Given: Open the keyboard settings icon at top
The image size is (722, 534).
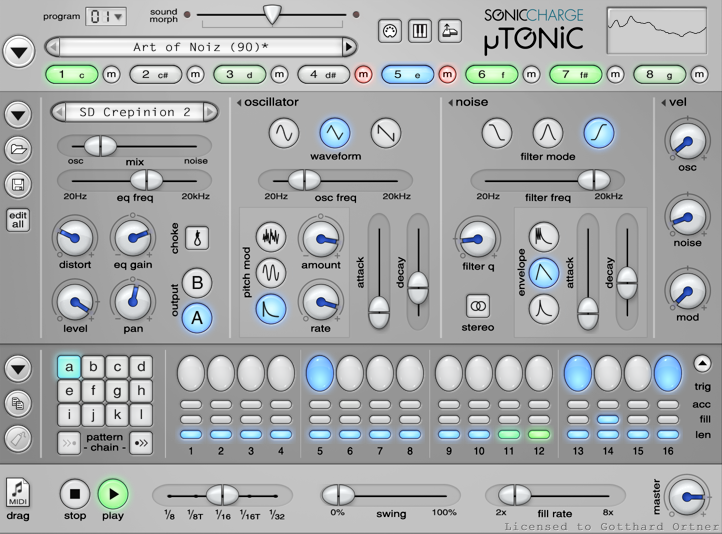Looking at the screenshot, I should (420, 31).
